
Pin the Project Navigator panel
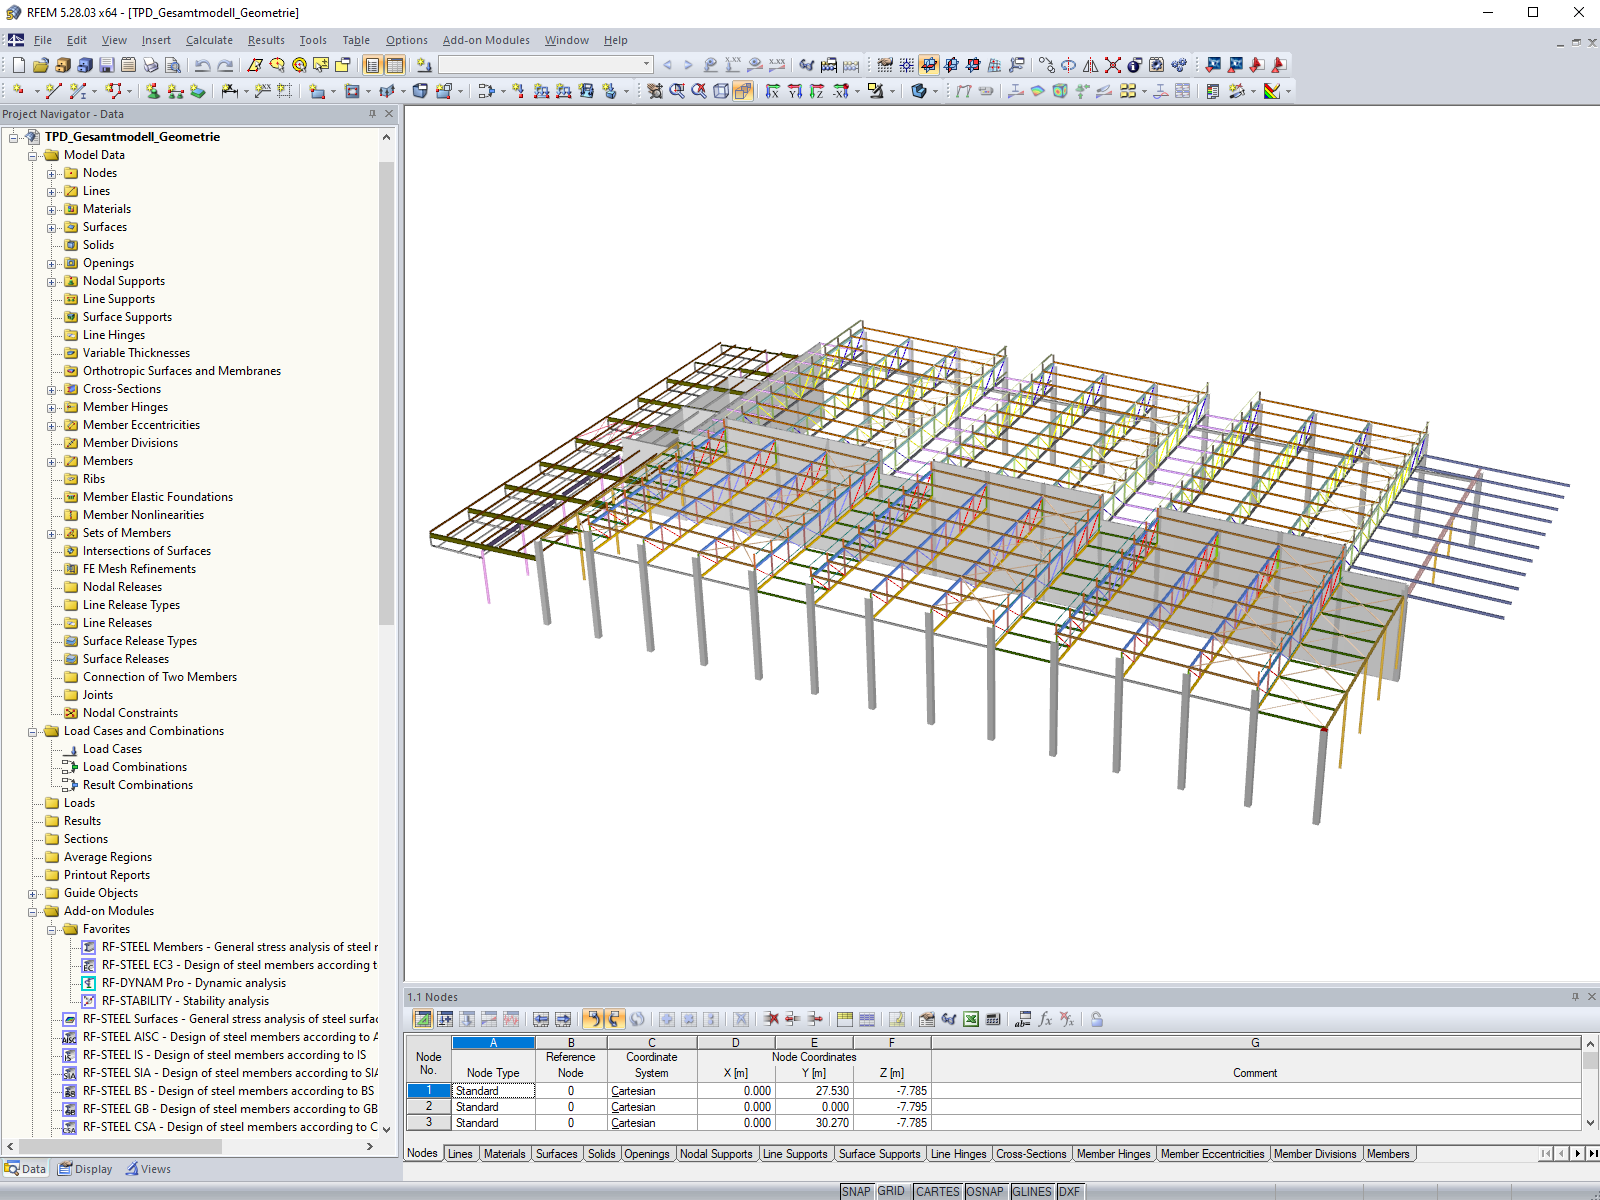pos(372,114)
